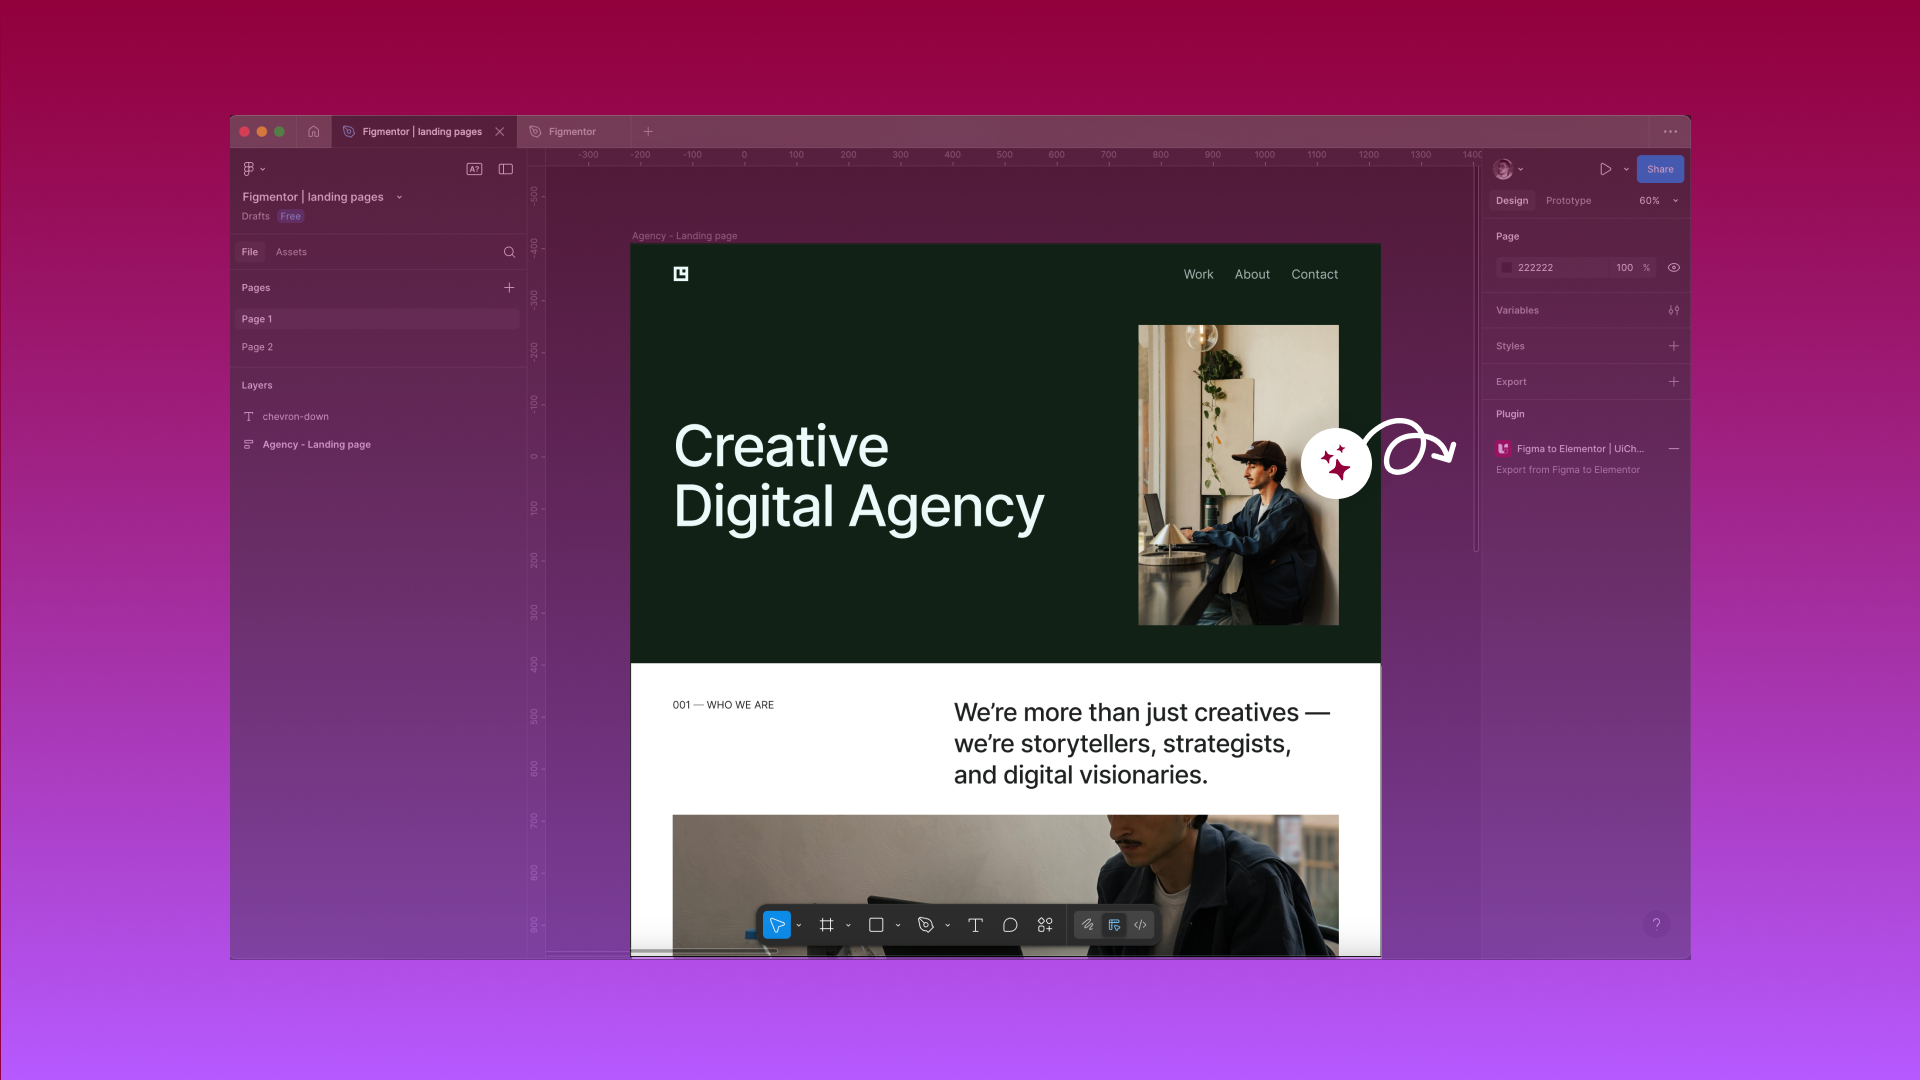
Task: Open the Figmentor file name dropdown
Action: coord(399,197)
